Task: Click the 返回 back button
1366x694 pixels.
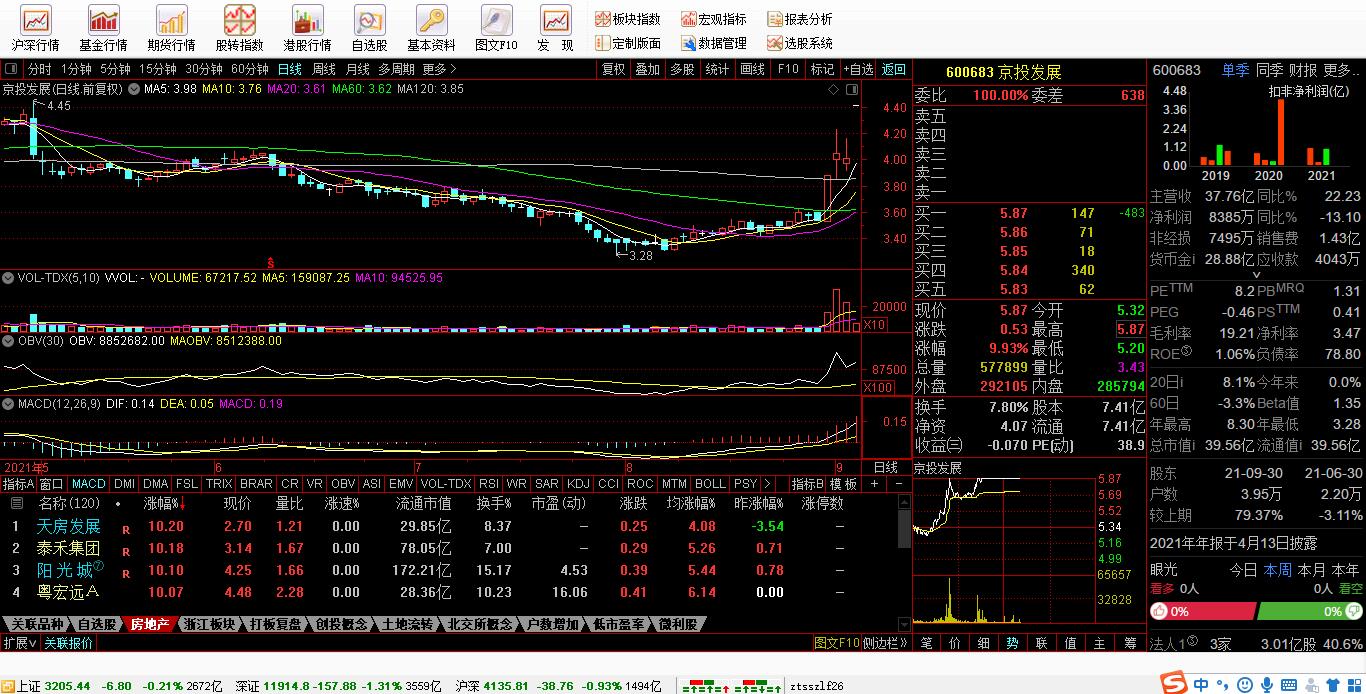Action: coord(893,70)
